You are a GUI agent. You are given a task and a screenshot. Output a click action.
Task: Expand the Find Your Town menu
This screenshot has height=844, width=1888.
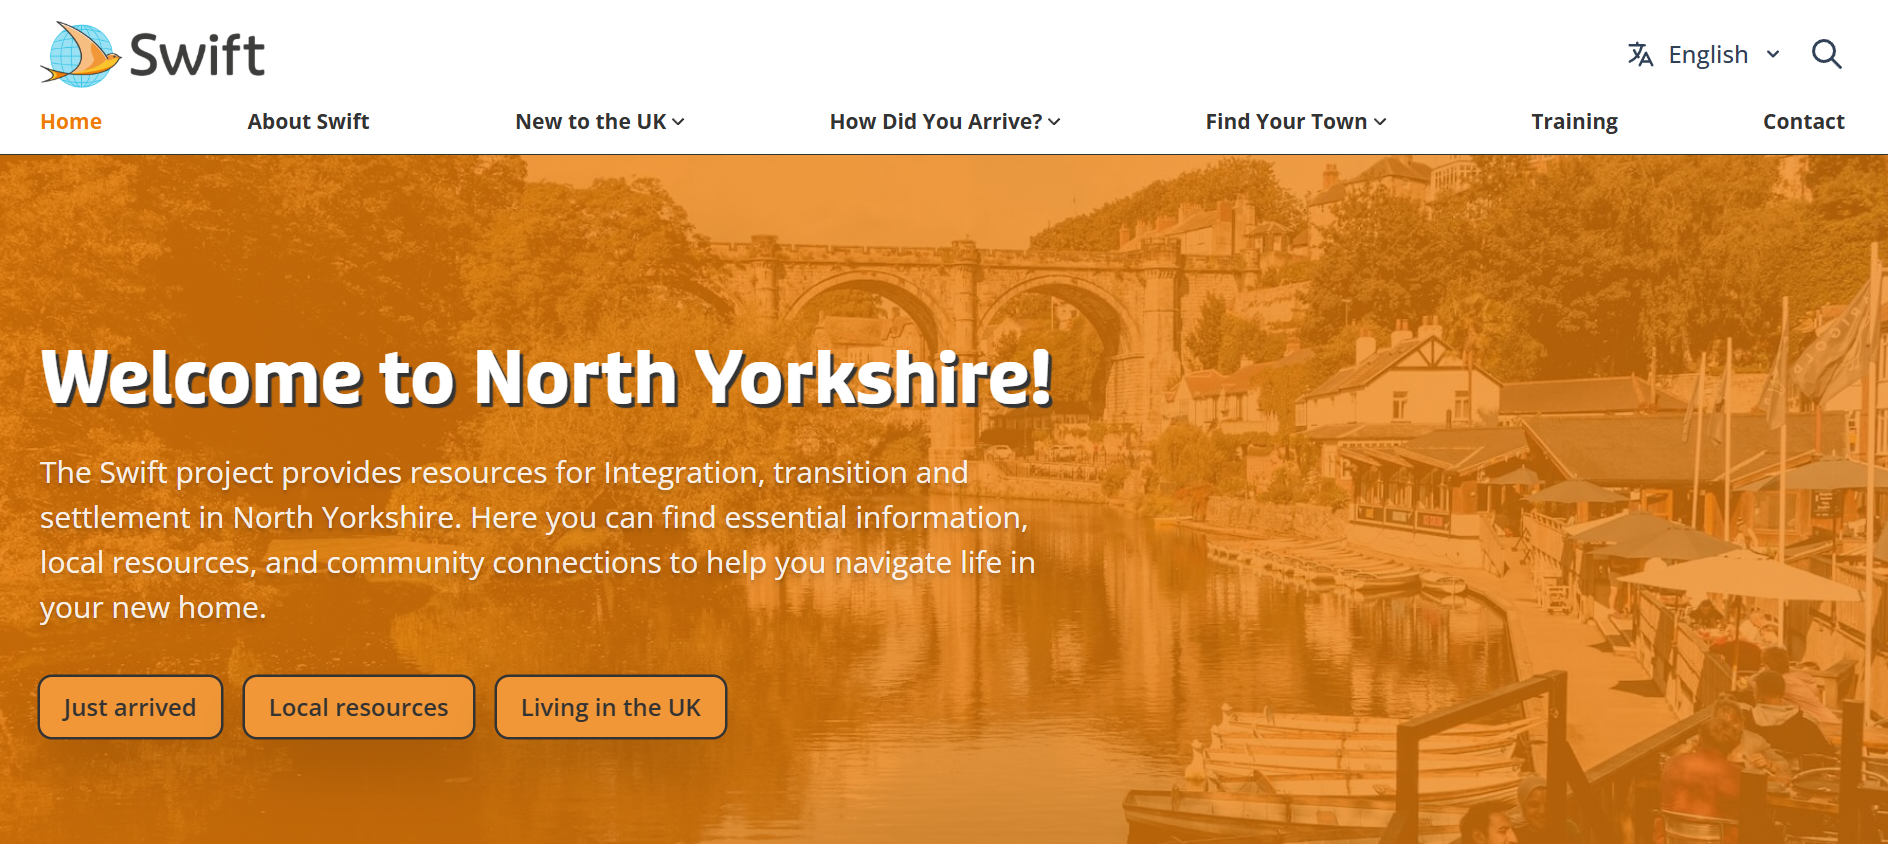tap(1295, 121)
